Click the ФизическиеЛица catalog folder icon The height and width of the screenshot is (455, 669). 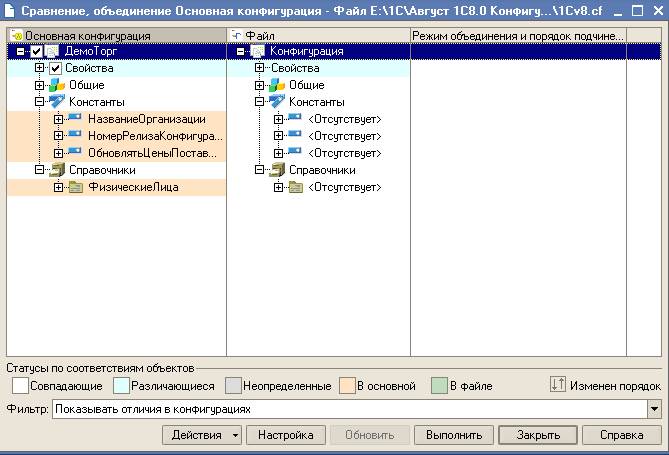click(75, 187)
